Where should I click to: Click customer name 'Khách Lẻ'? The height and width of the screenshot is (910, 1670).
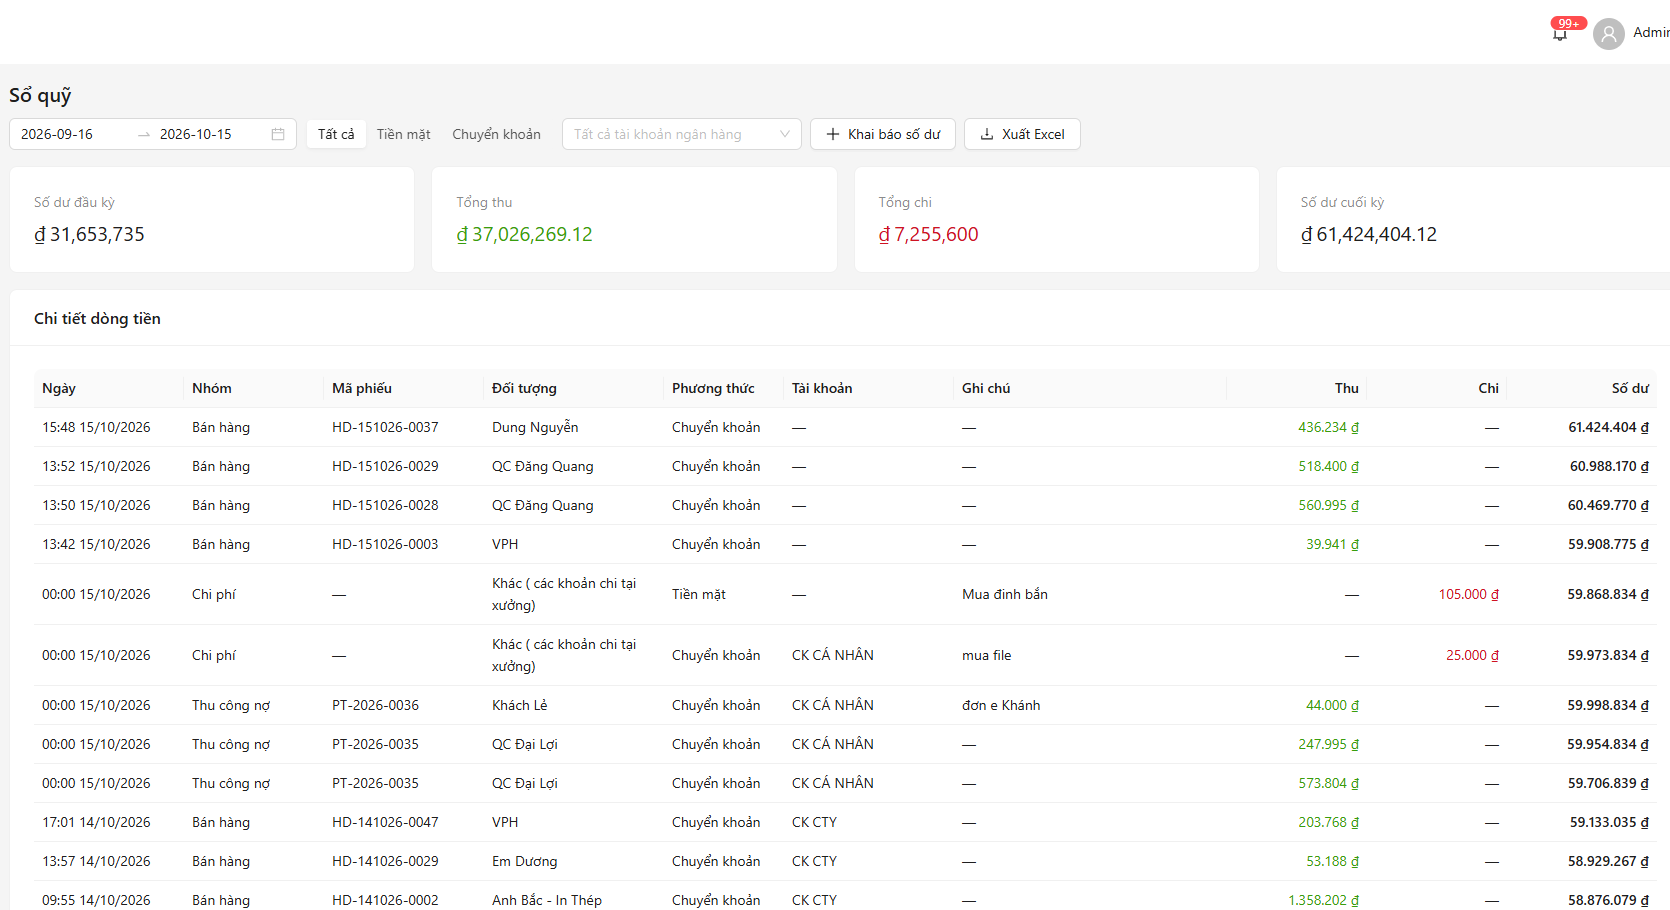coord(520,705)
